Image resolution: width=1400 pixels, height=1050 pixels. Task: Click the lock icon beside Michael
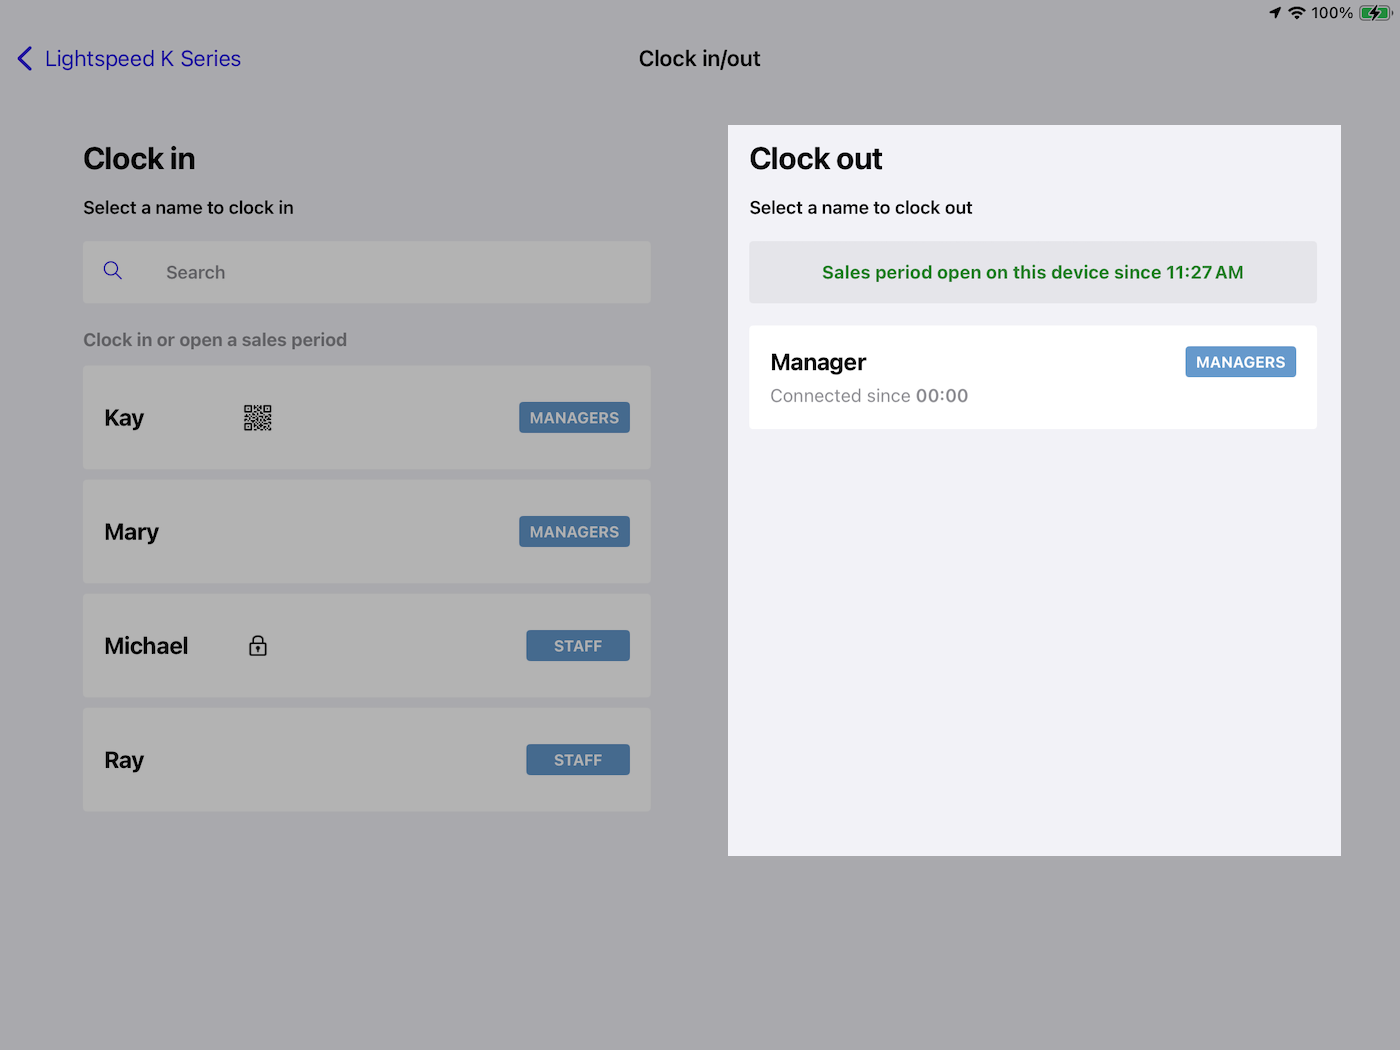(x=257, y=646)
